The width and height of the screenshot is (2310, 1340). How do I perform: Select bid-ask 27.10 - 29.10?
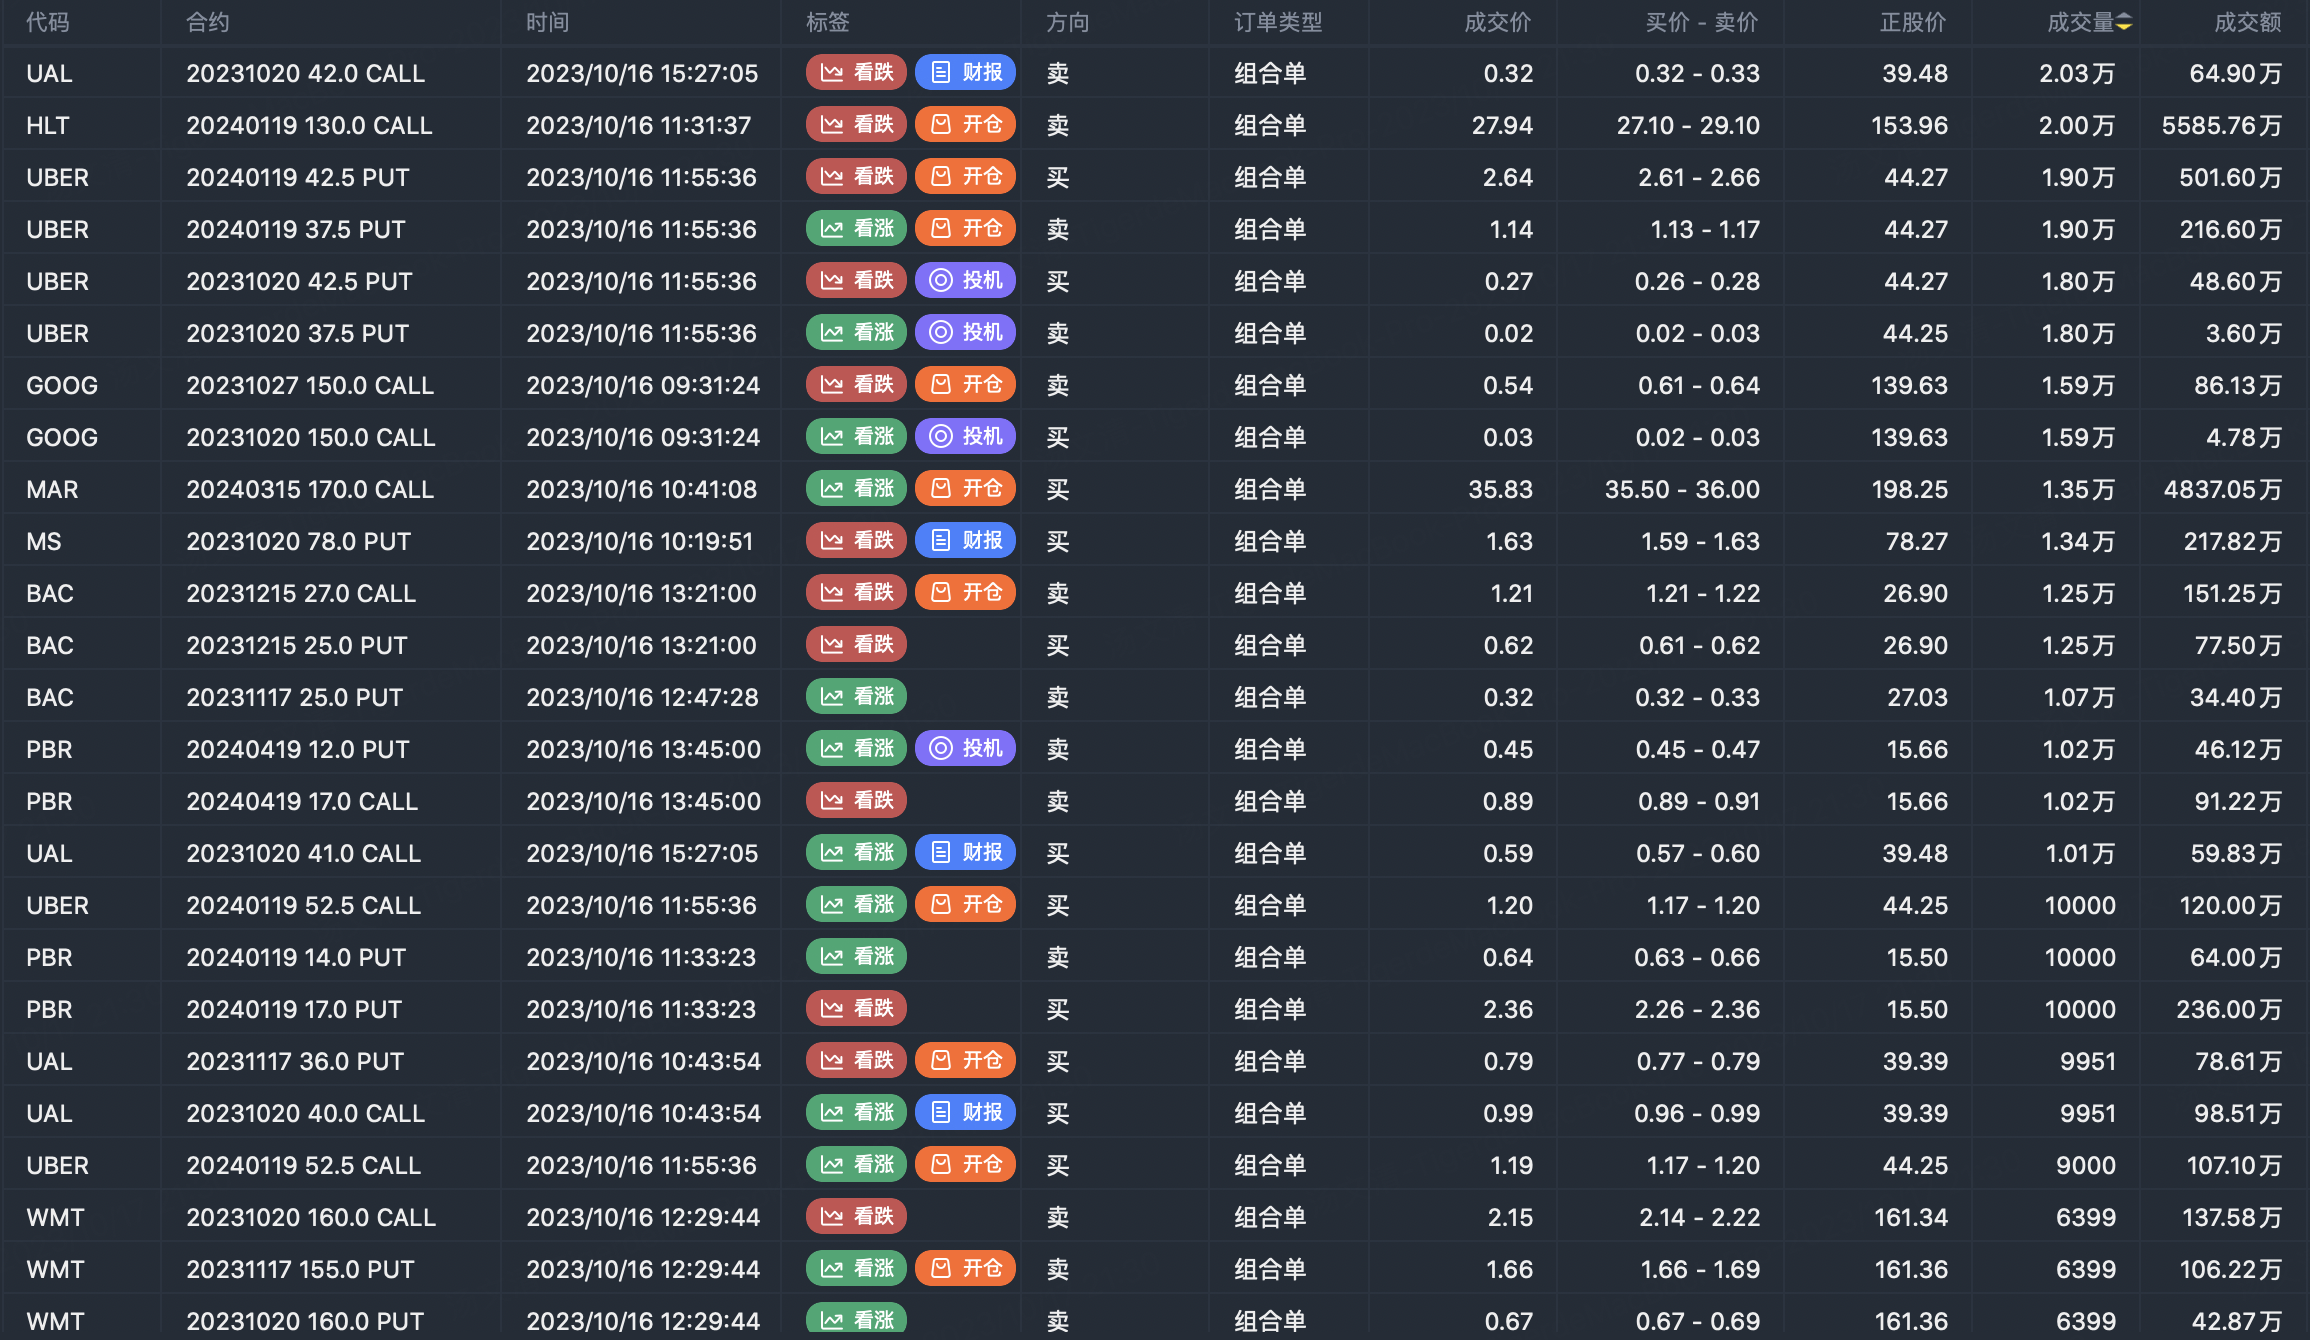pos(1688,125)
